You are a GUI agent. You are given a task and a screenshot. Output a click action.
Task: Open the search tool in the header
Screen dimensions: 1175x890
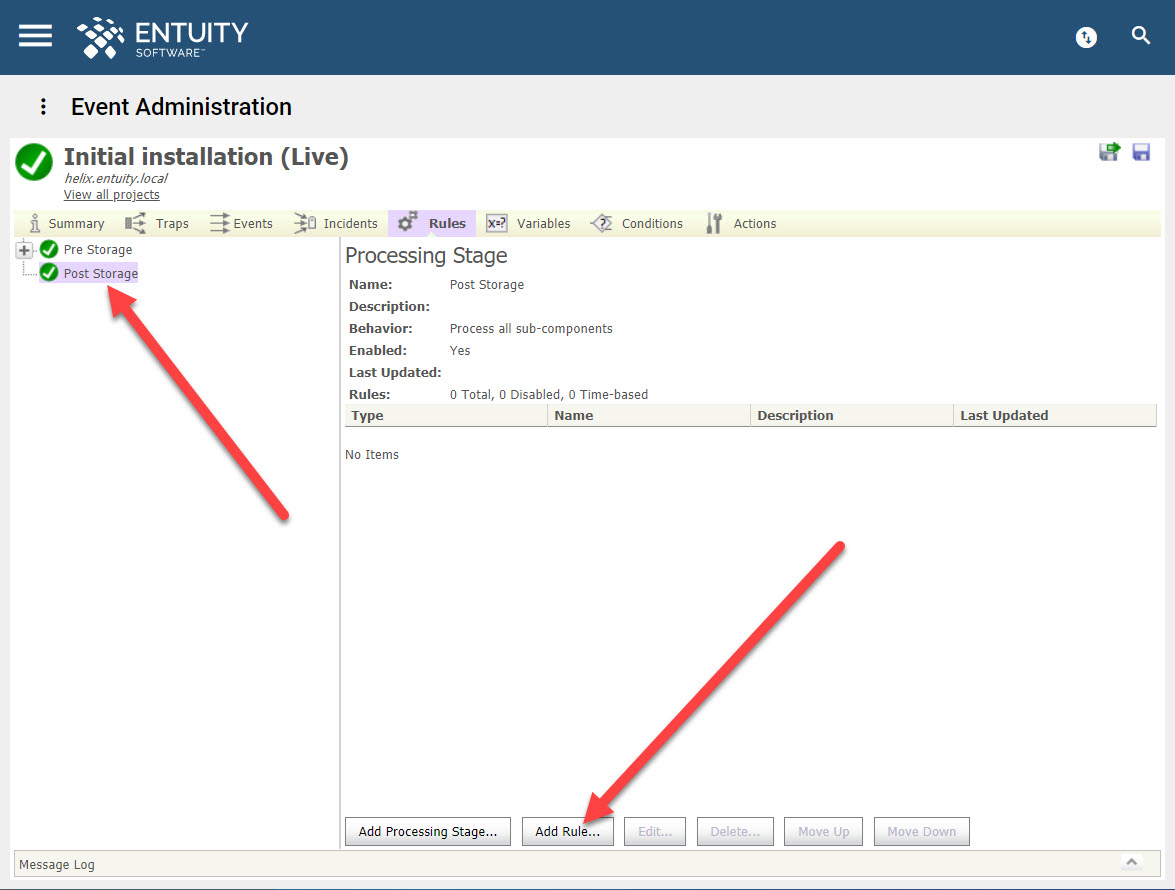click(1141, 36)
